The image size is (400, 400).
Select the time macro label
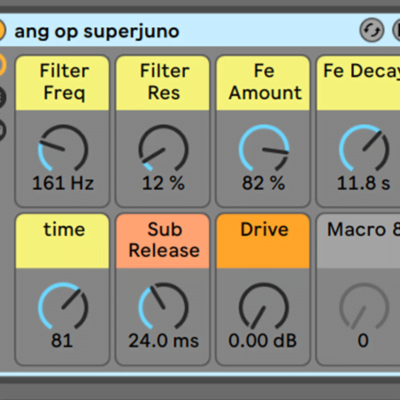tap(62, 241)
